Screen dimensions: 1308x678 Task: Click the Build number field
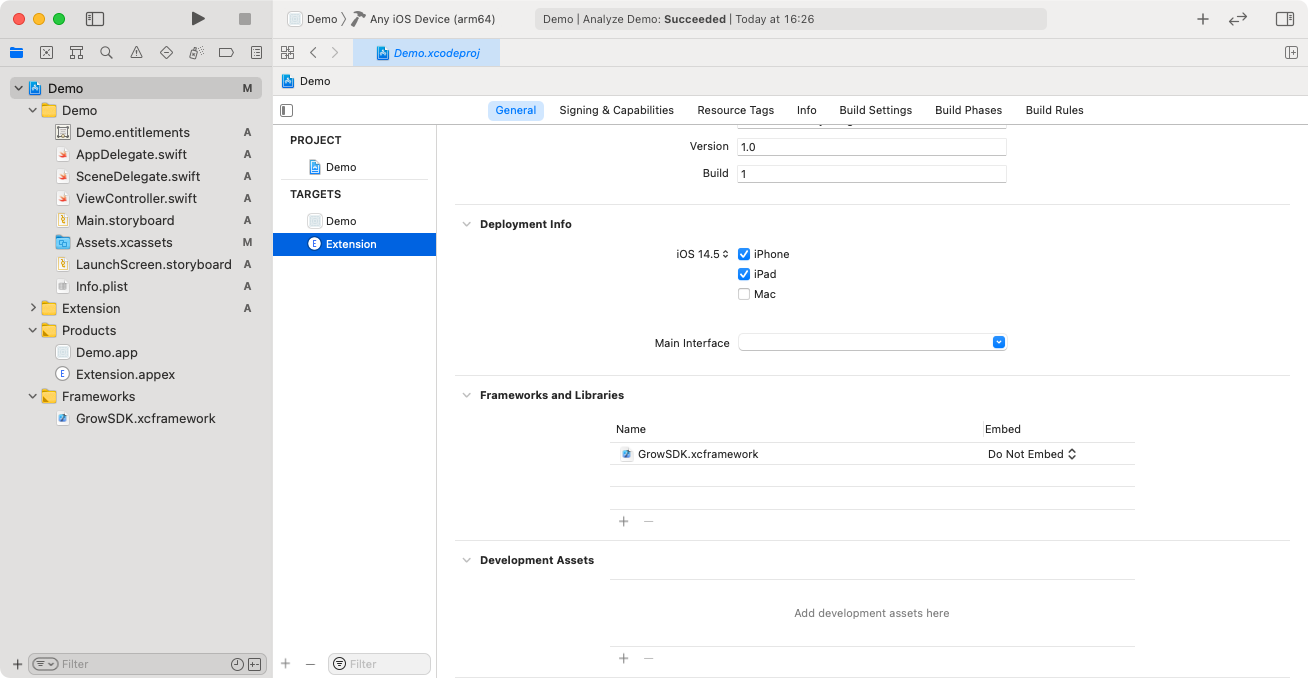872,174
